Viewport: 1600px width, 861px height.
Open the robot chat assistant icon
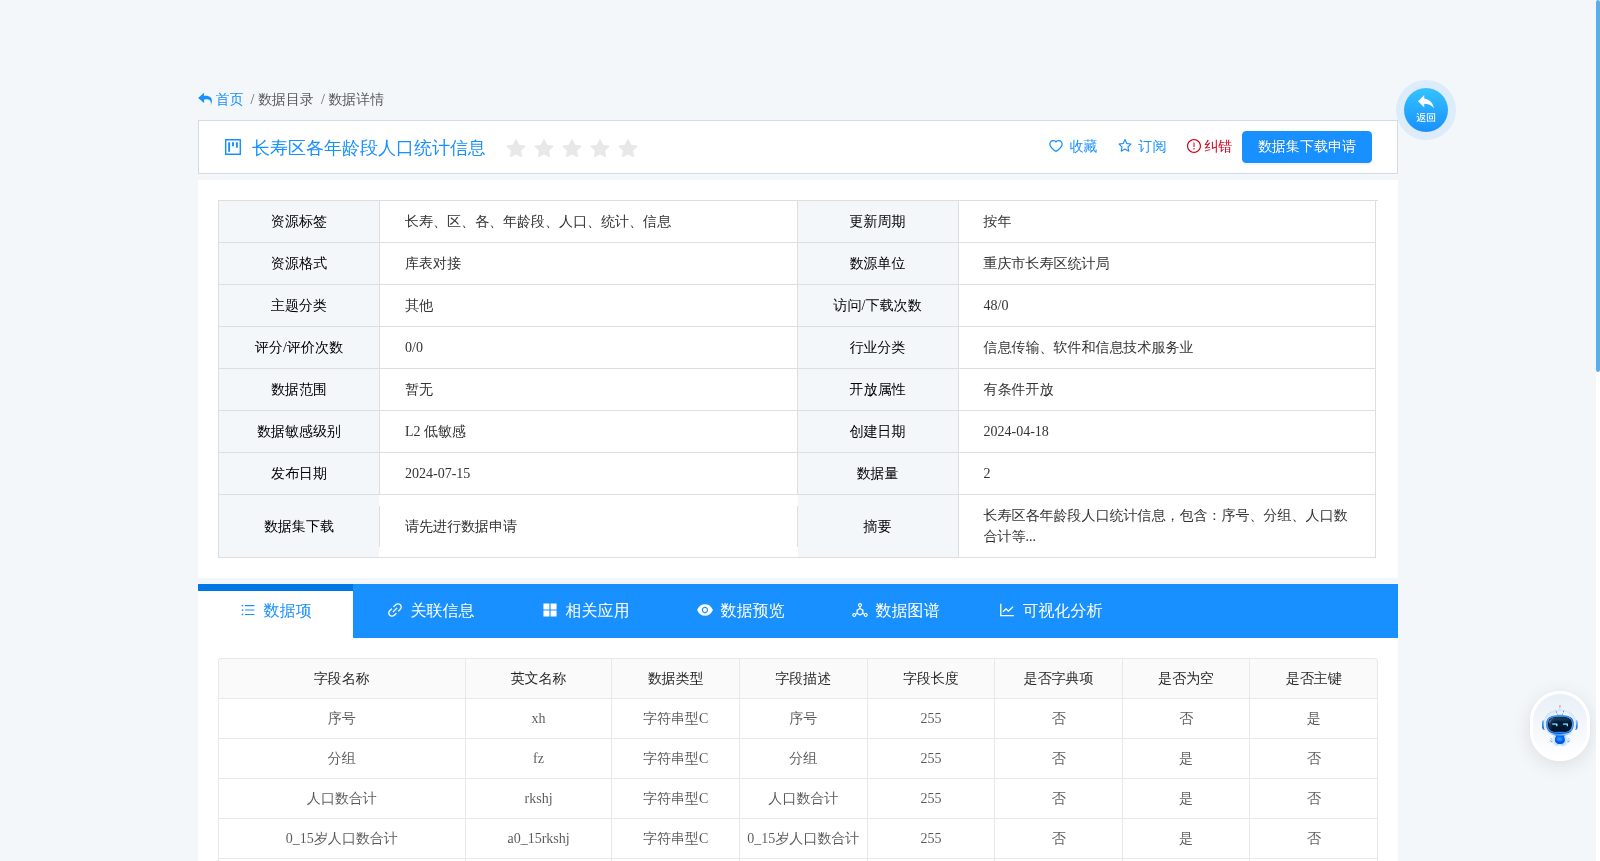click(1559, 726)
